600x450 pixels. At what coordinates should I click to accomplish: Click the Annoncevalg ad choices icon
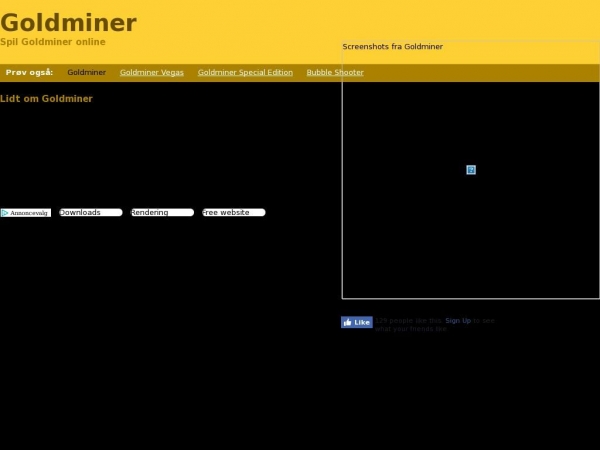26,213
